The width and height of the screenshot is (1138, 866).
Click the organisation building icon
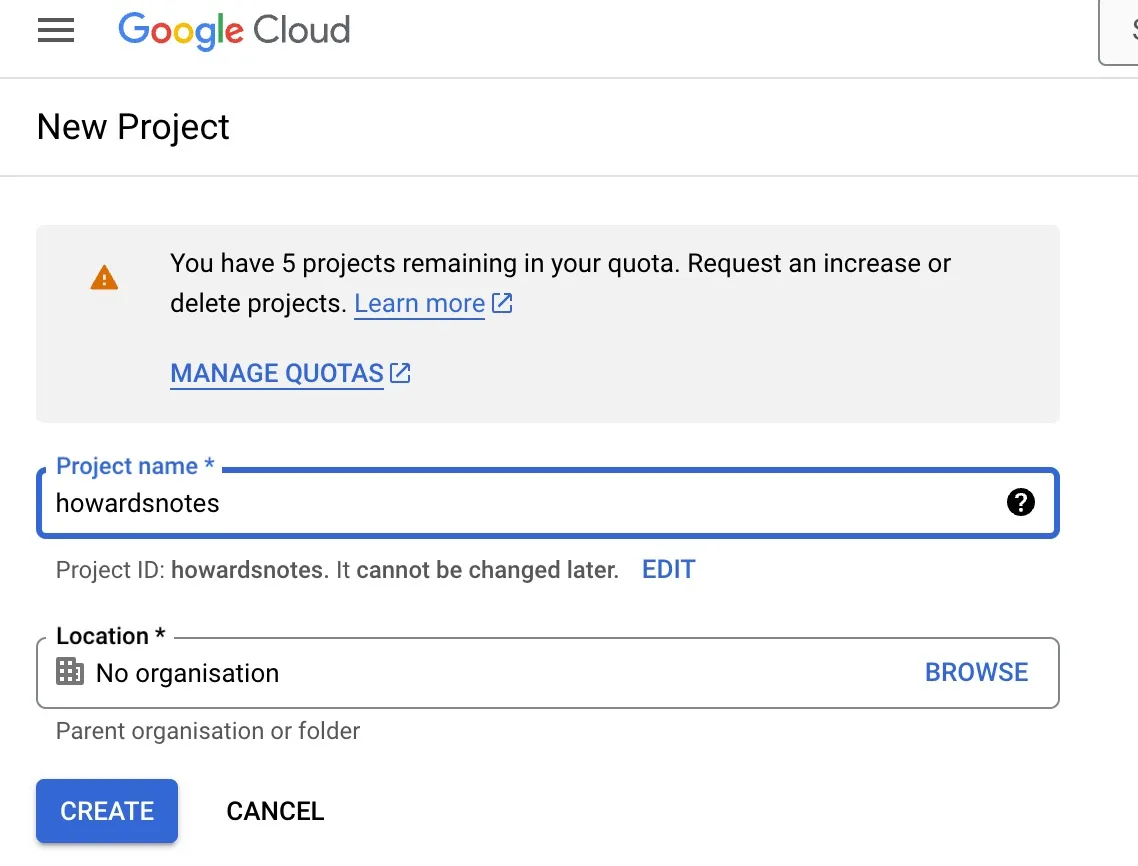(x=70, y=672)
